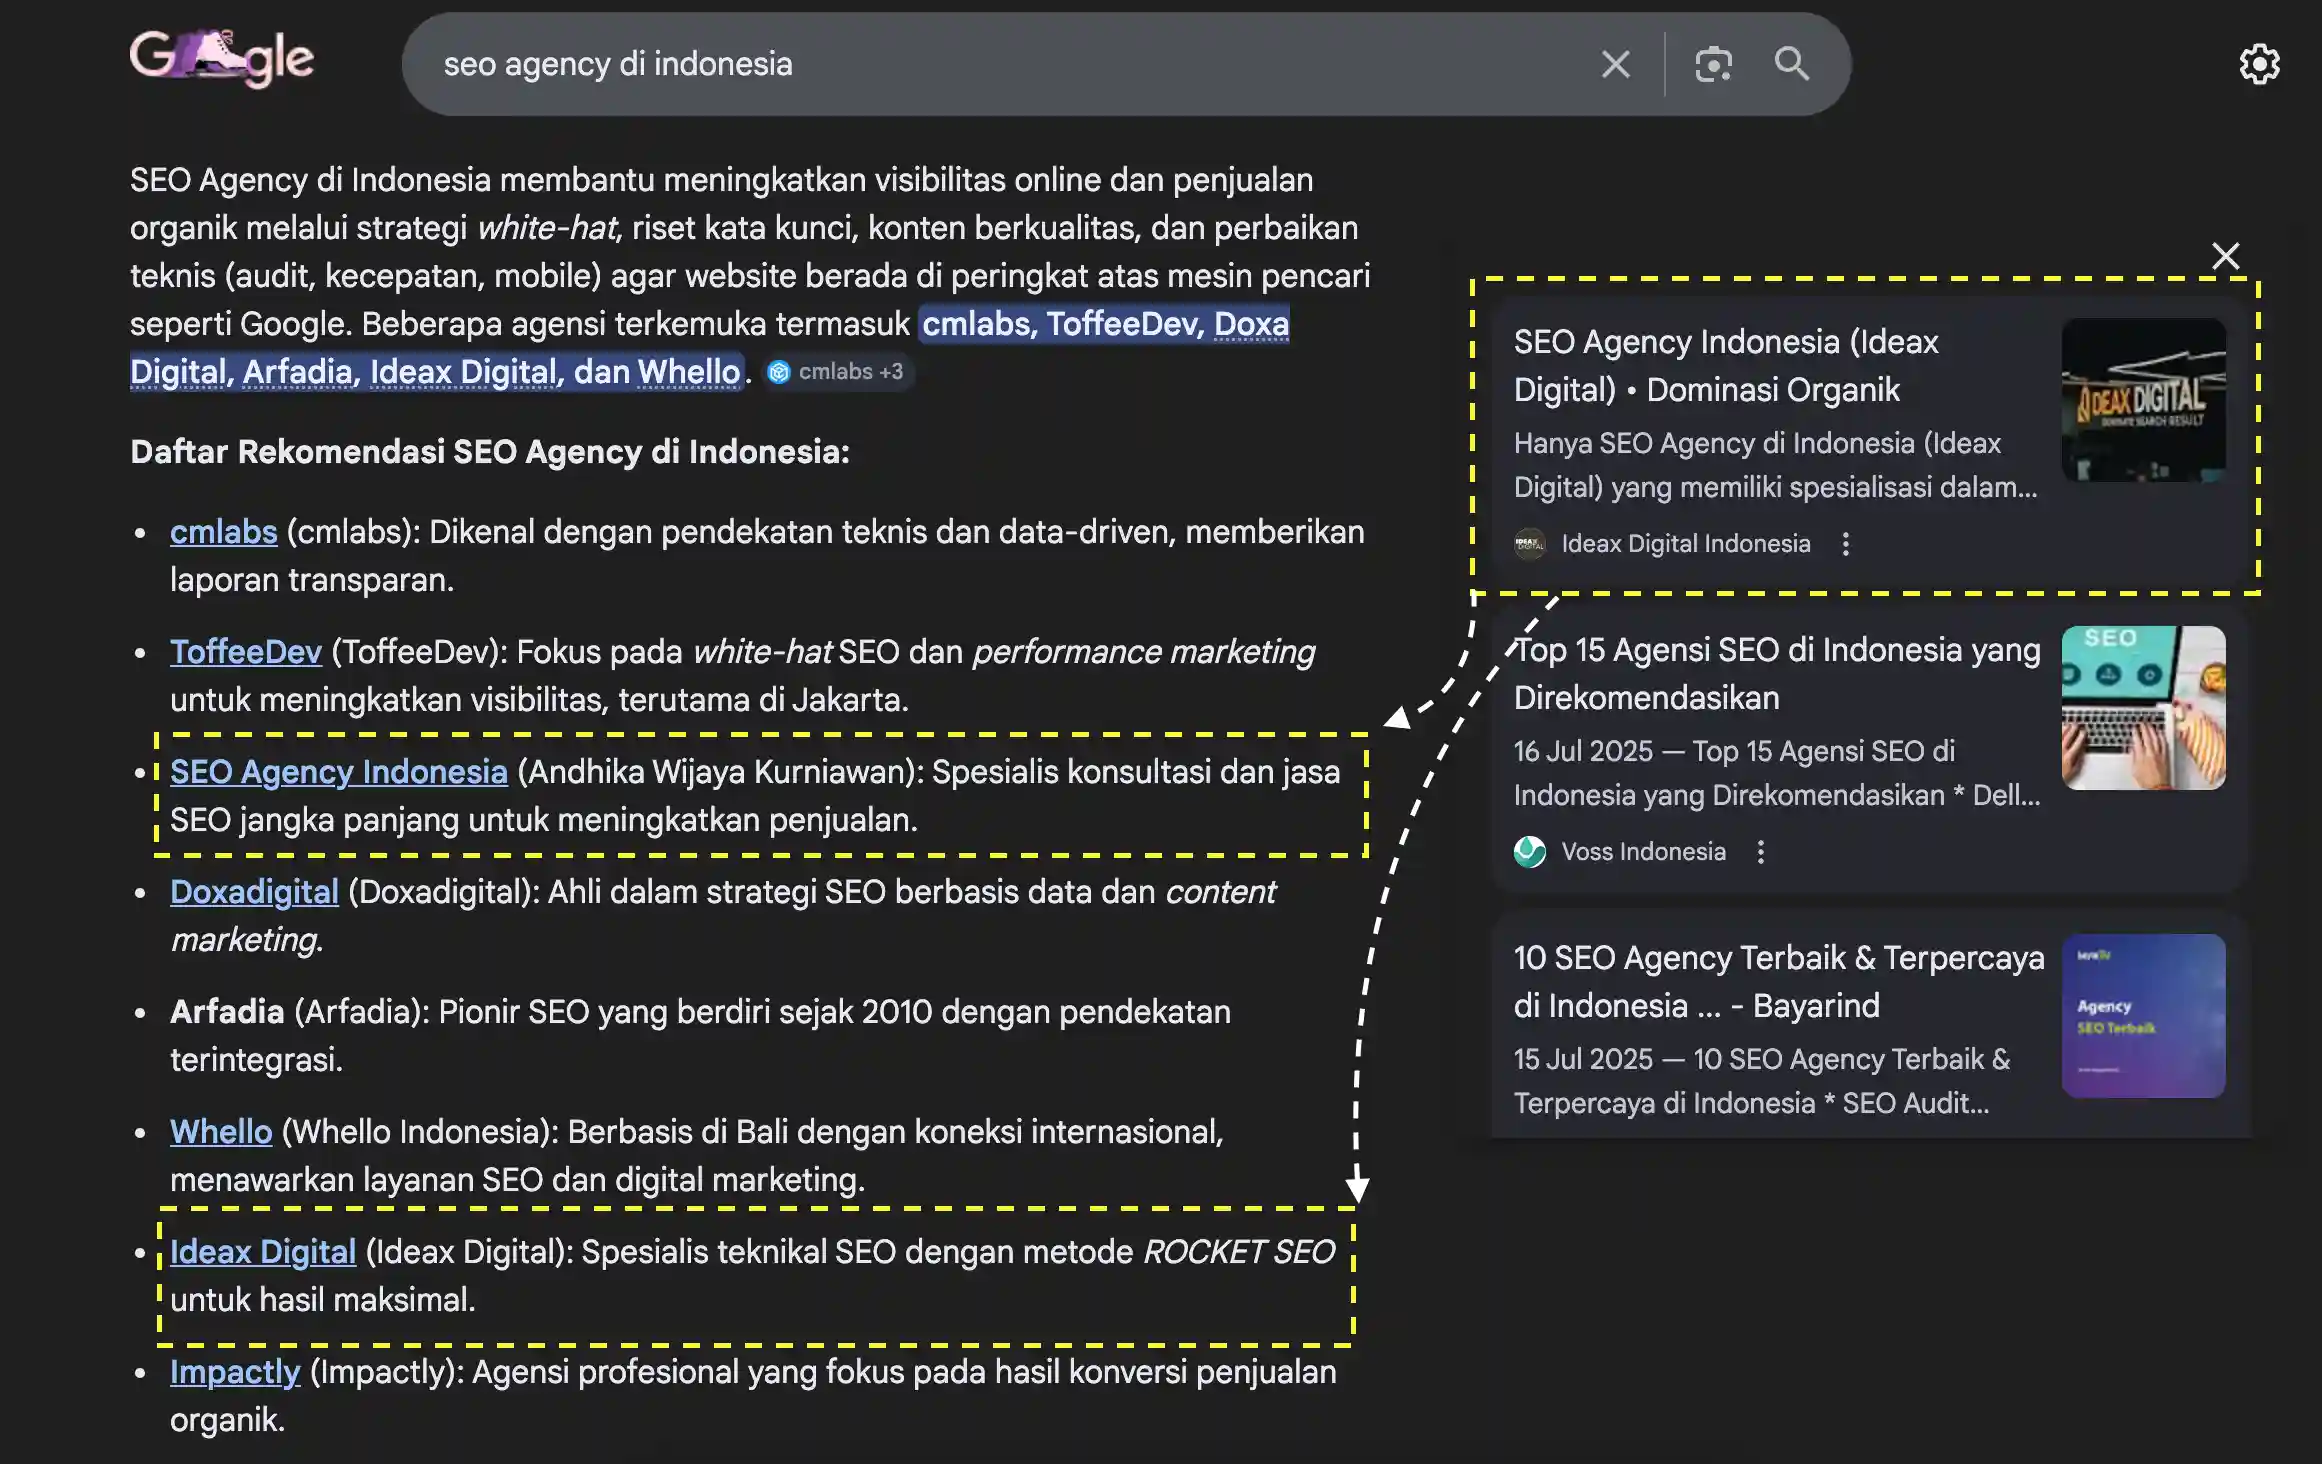Open the SEO Agency Indonesia link

tap(338, 772)
